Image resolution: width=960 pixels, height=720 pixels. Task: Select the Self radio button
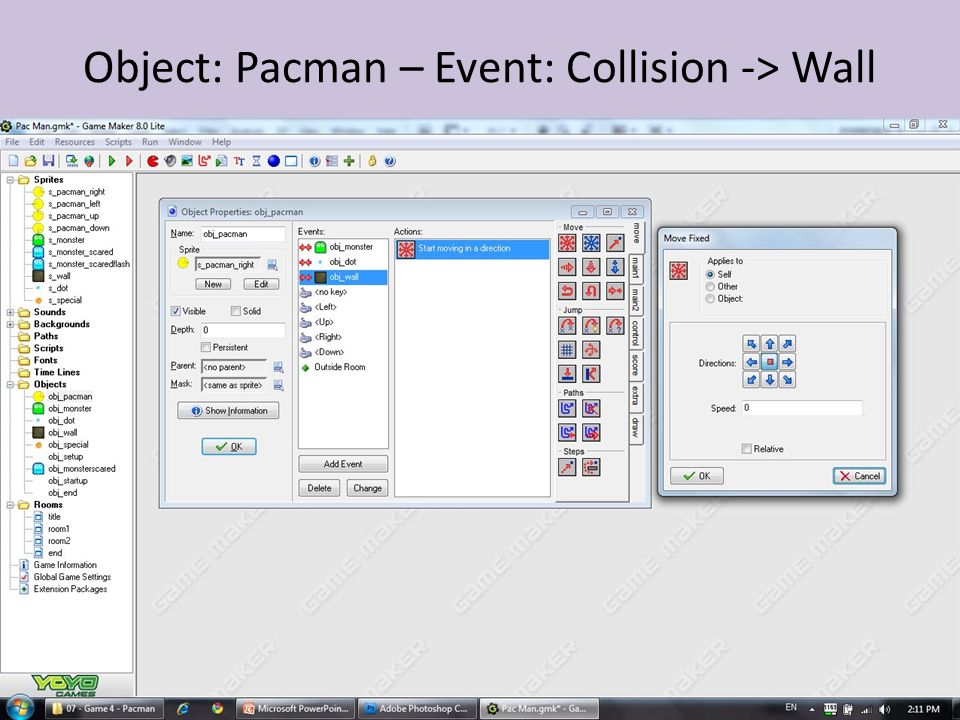[x=710, y=274]
